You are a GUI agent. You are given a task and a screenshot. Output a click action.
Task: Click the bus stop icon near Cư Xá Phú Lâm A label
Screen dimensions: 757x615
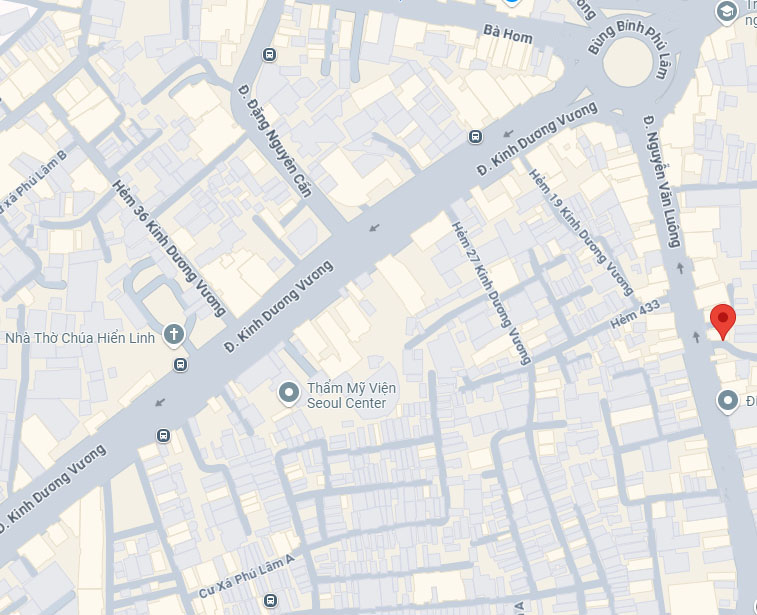(x=270, y=601)
